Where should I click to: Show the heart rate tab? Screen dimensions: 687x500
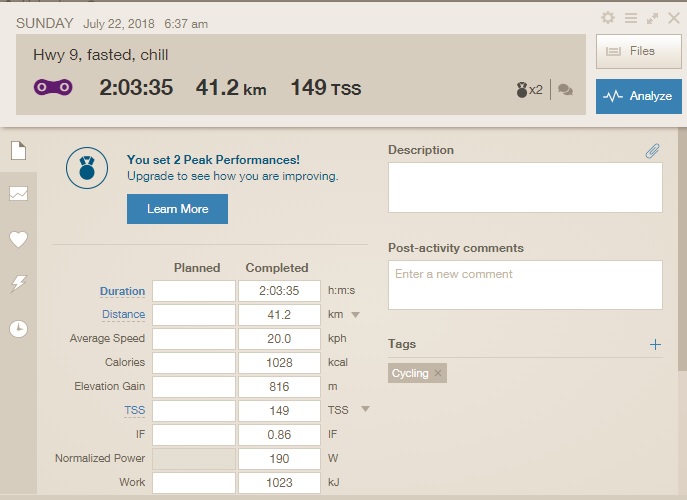(18, 239)
